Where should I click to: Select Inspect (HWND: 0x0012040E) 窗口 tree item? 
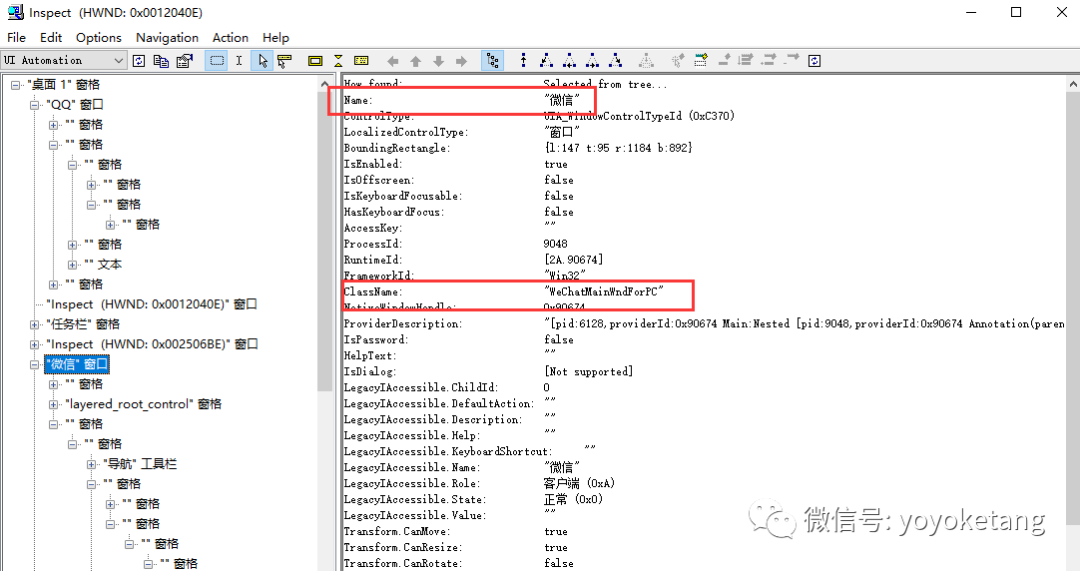[x=152, y=304]
